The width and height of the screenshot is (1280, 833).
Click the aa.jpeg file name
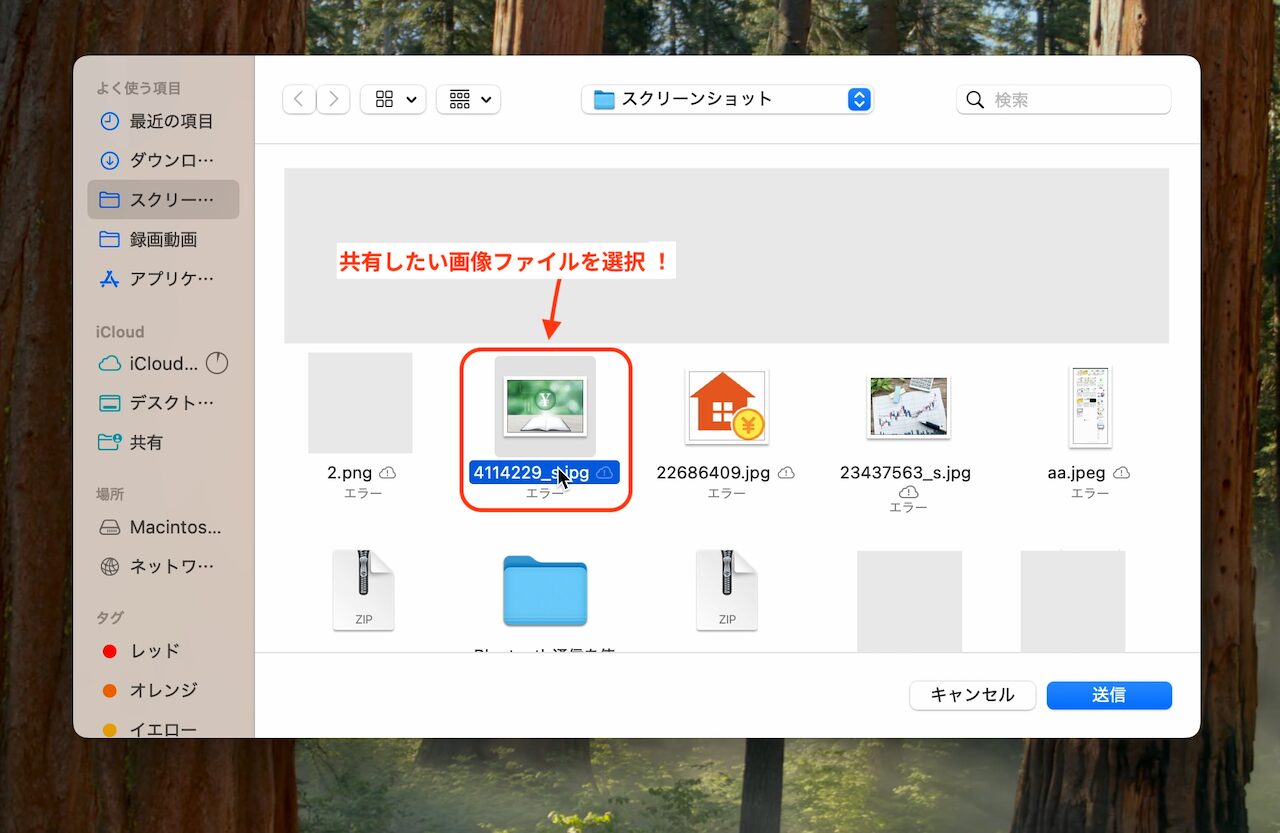(1078, 473)
